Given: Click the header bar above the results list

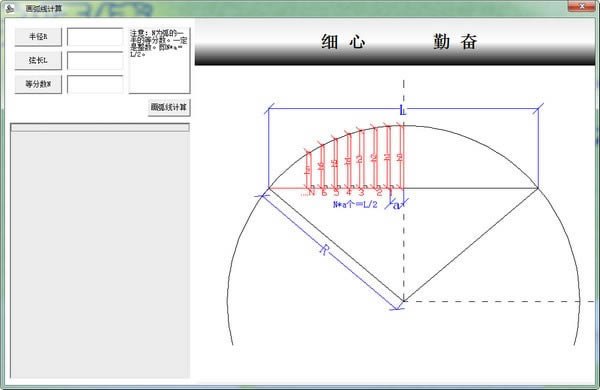Looking at the screenshot, I should pos(100,127).
